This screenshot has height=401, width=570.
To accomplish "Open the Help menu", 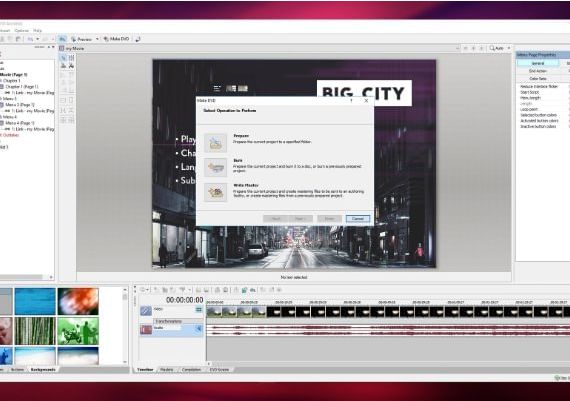I will [37, 31].
